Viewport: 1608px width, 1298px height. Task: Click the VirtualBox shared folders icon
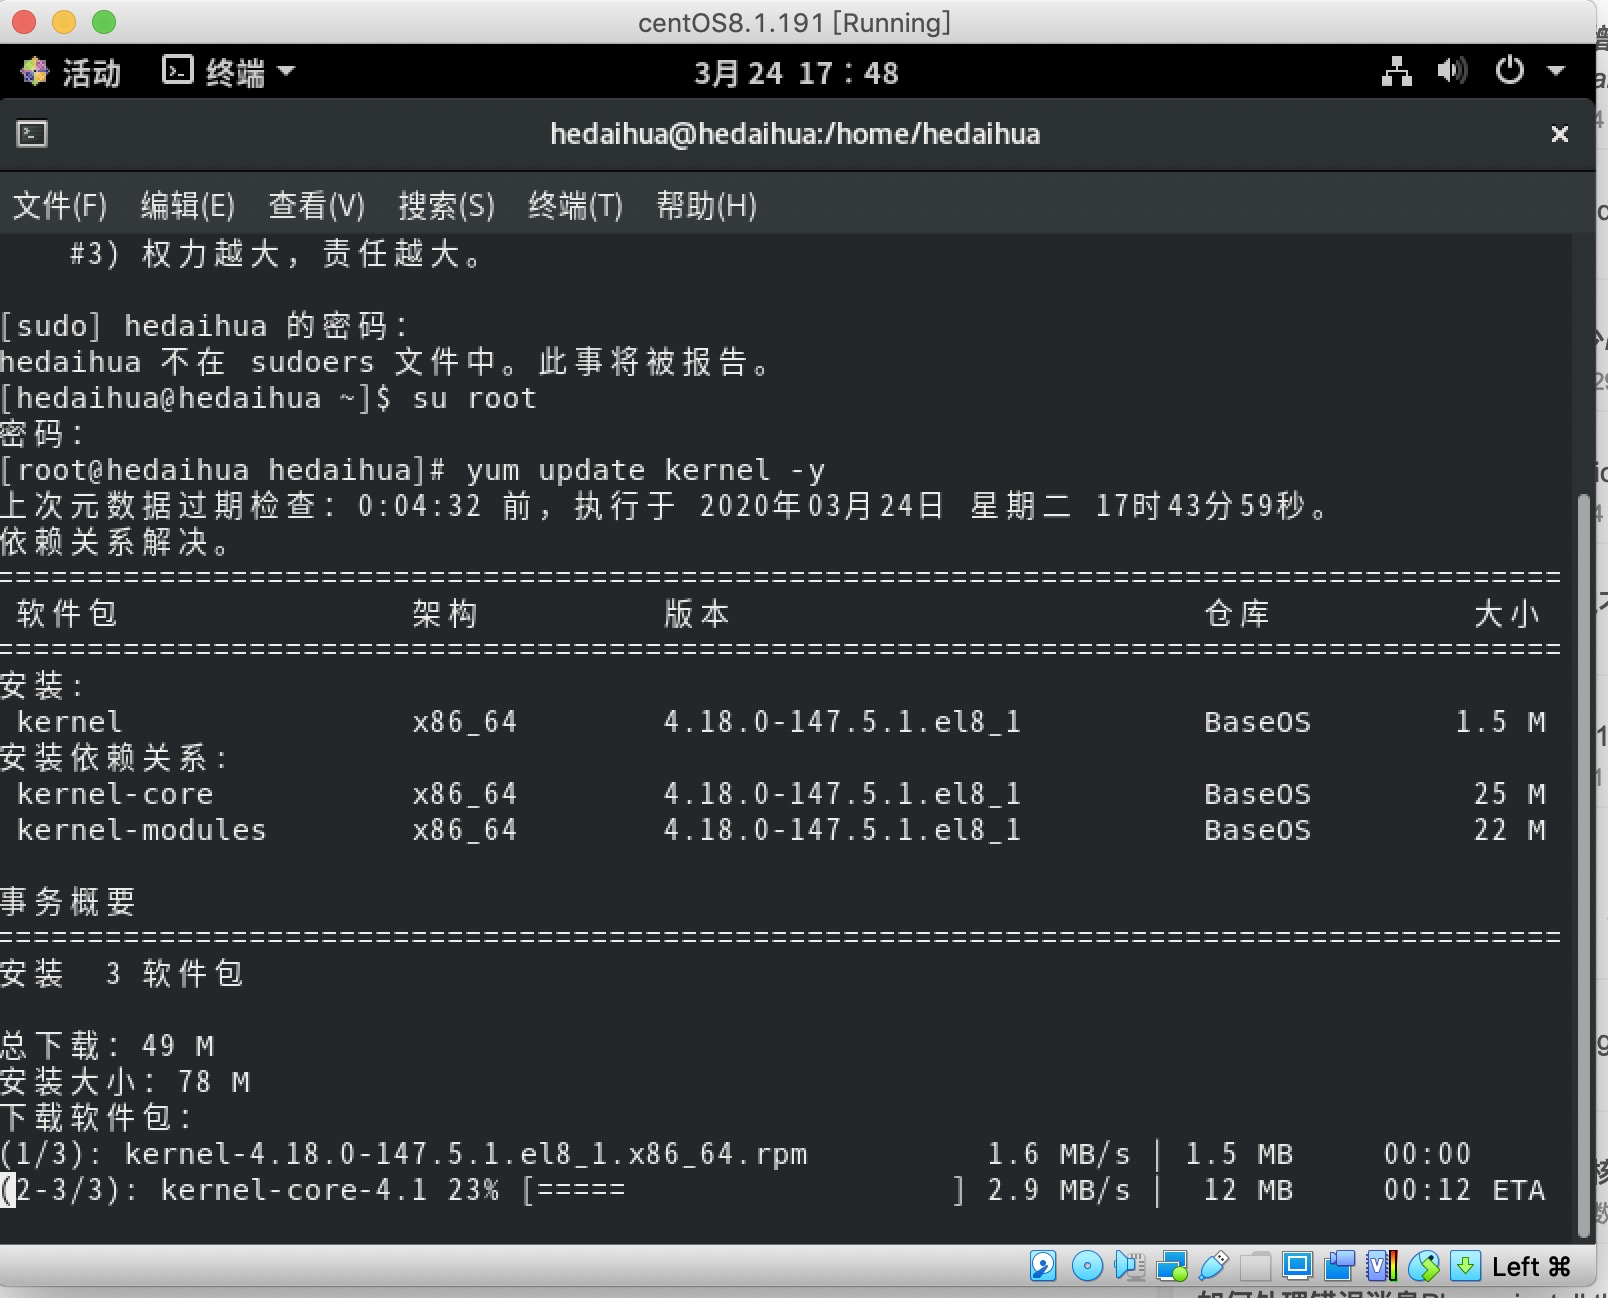[x=1255, y=1266]
